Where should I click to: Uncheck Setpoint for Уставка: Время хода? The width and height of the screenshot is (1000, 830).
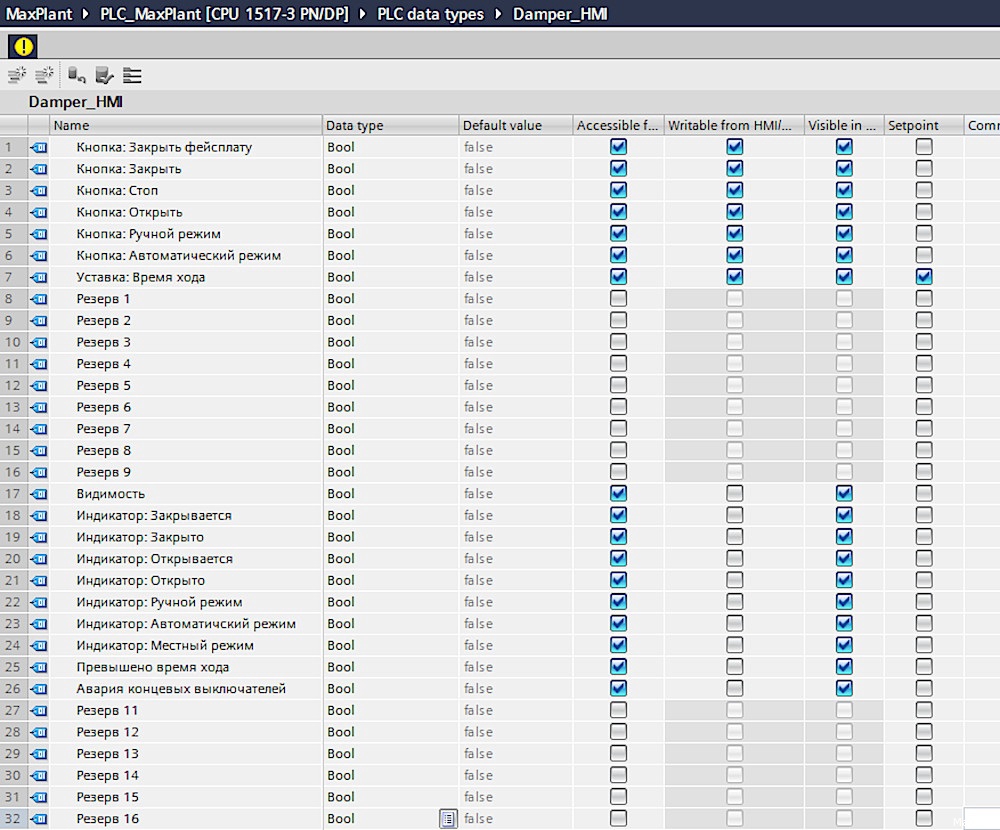click(923, 277)
